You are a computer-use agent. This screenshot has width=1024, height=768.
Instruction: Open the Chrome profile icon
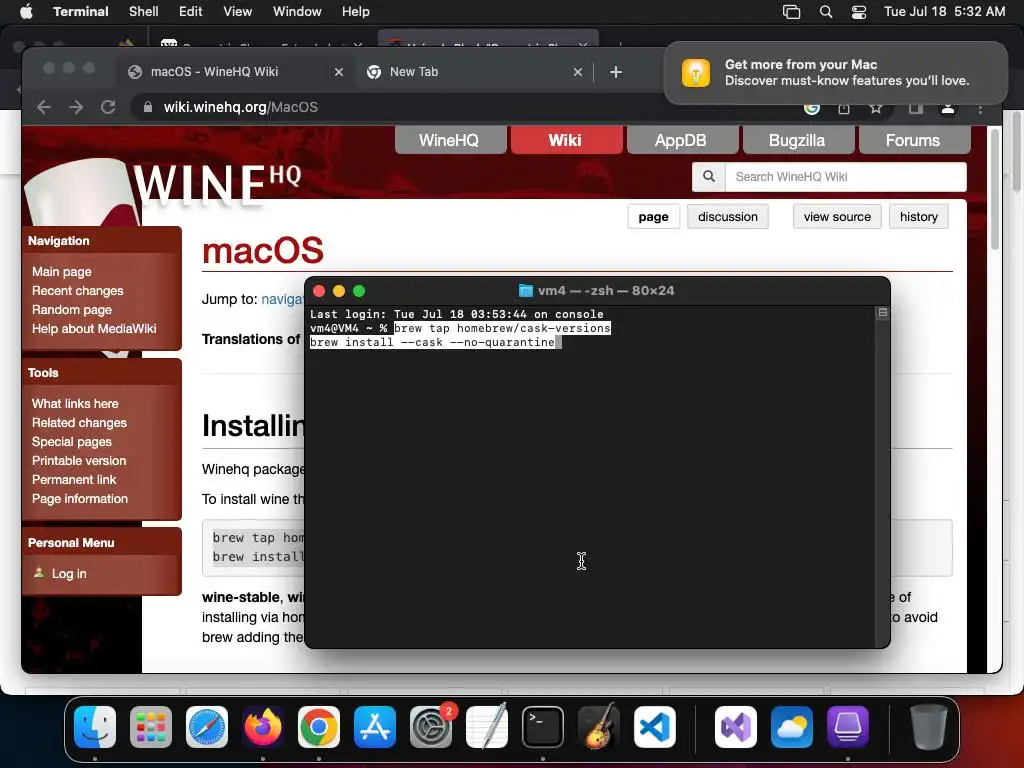point(948,108)
